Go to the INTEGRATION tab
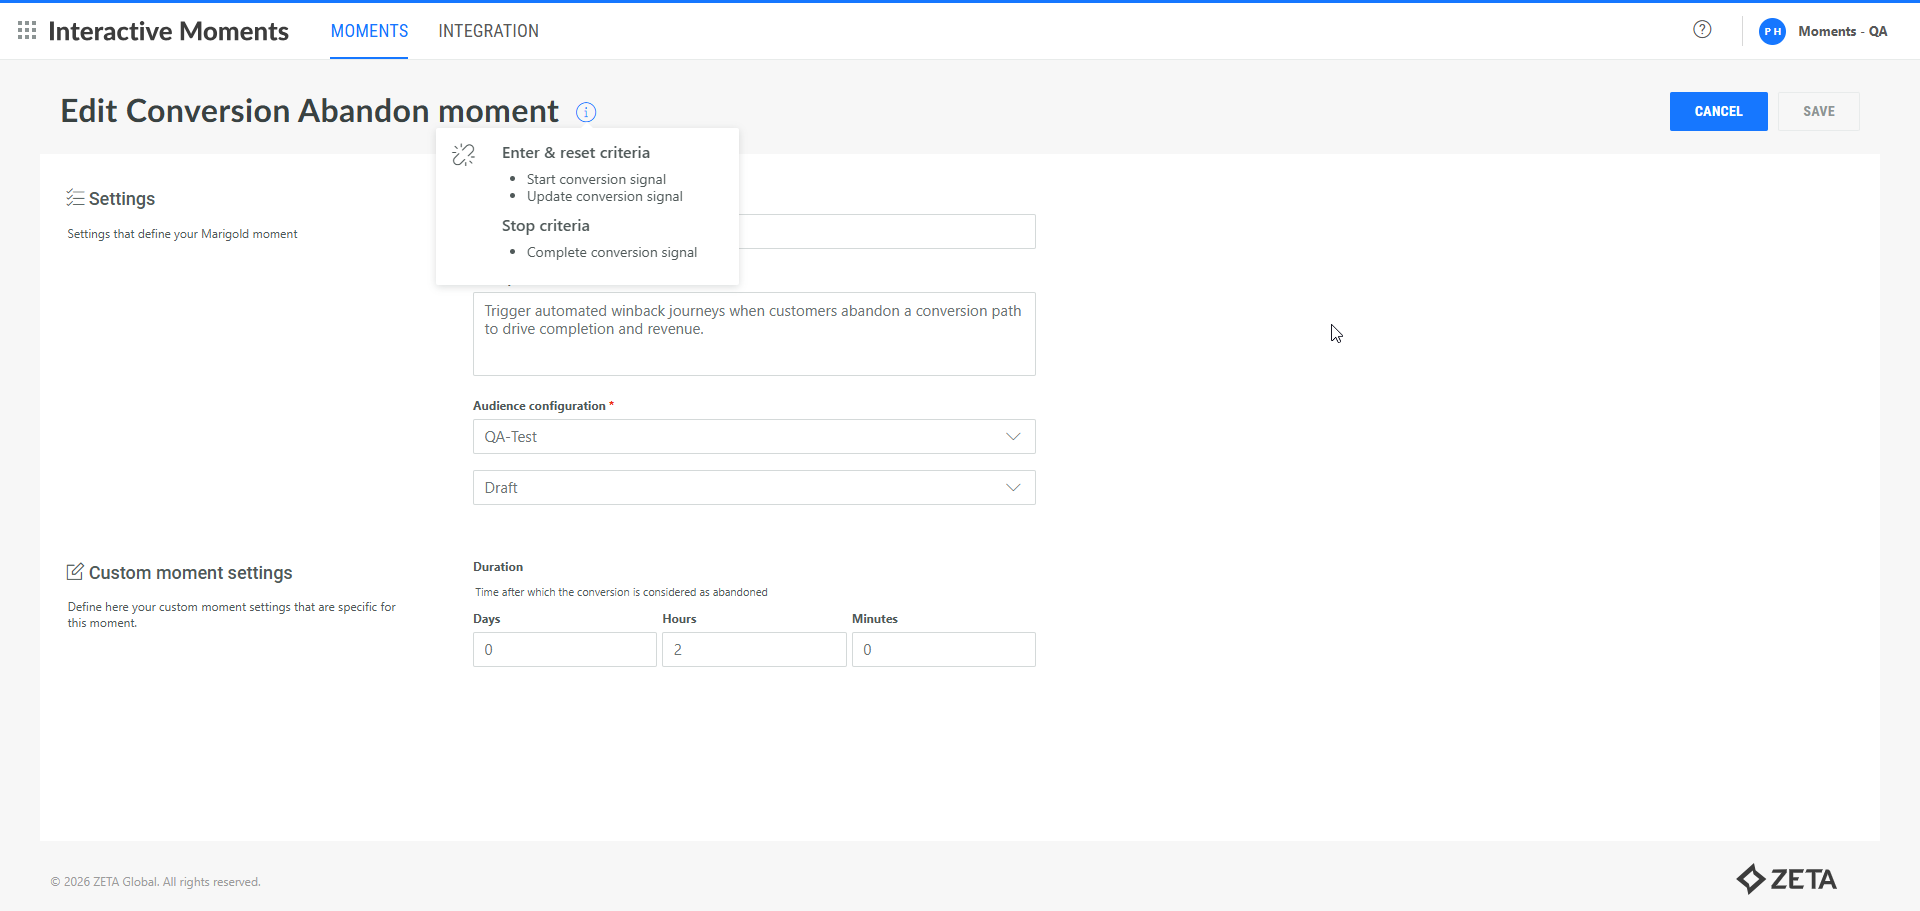This screenshot has width=1920, height=911. [x=488, y=31]
